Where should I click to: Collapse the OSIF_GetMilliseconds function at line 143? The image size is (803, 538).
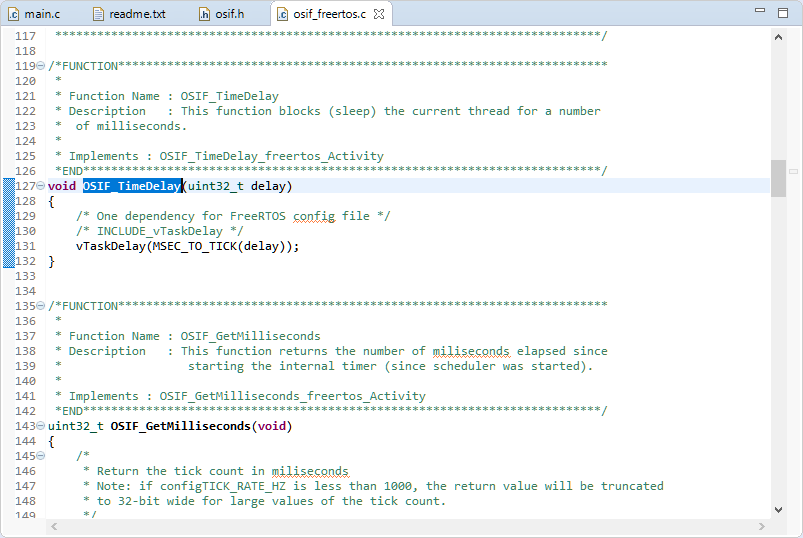coord(41,426)
